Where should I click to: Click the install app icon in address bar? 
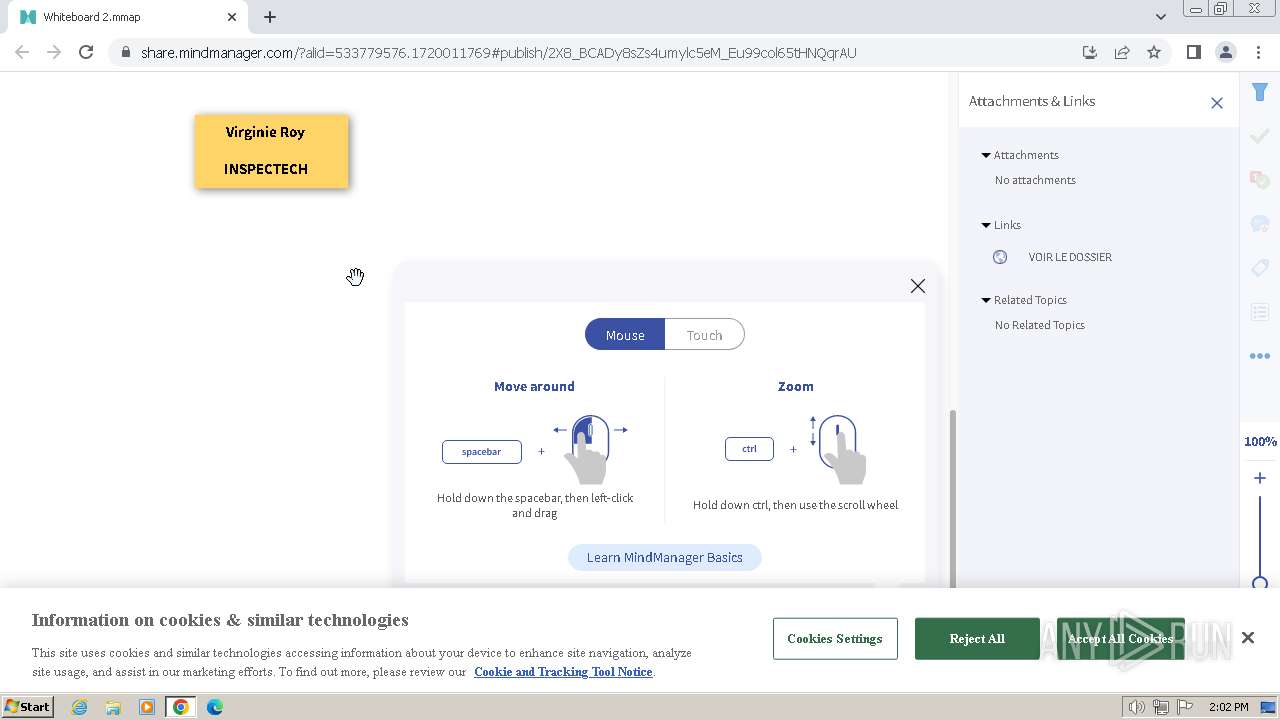pos(1090,53)
